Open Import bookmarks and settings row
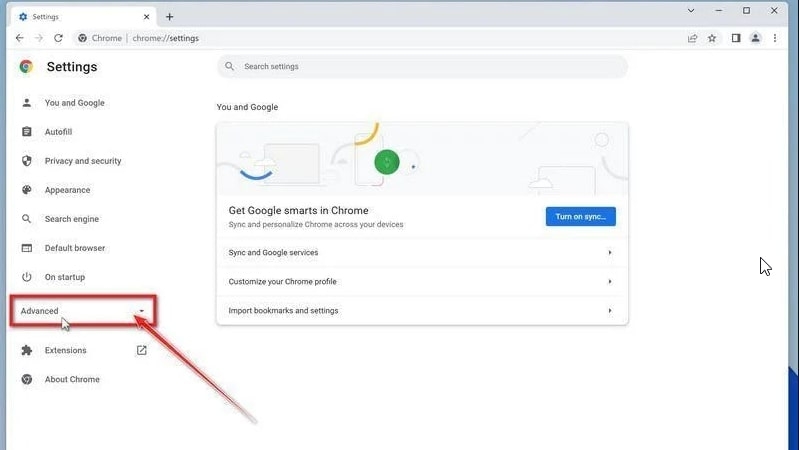The height and width of the screenshot is (450, 799). coord(422,311)
